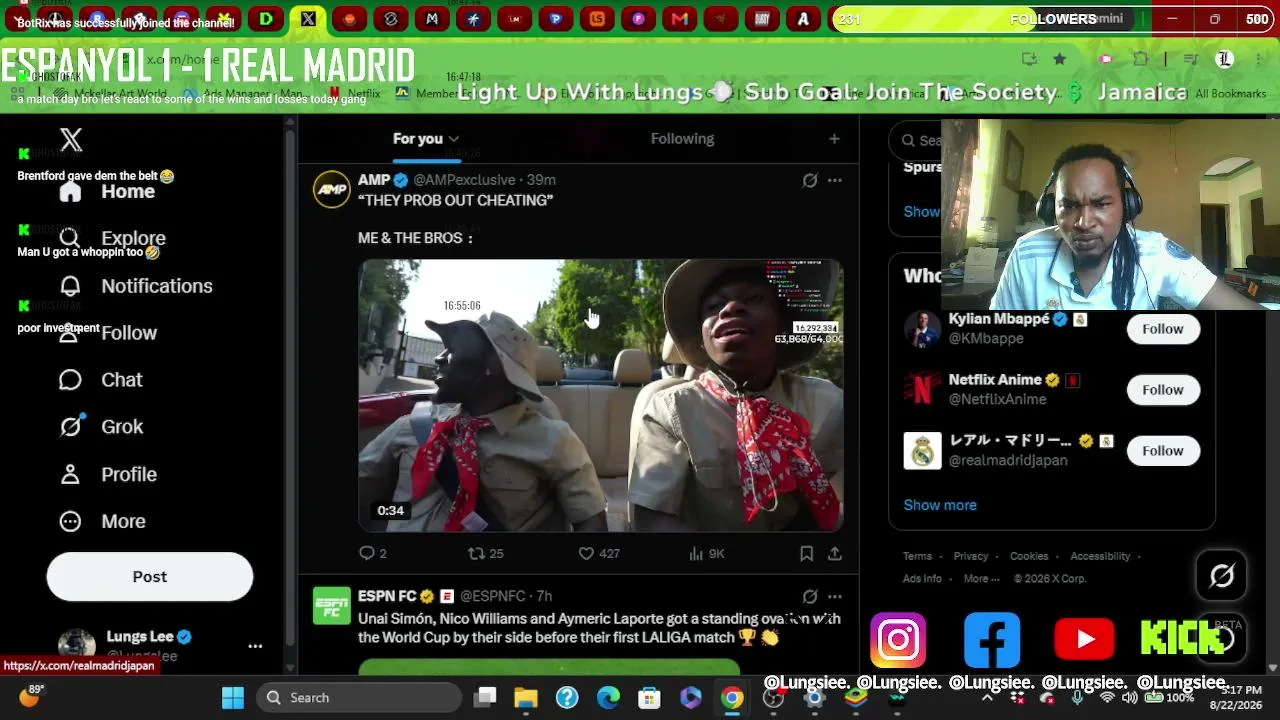Screen dimensions: 1280x720
Task: Open more options on ESPN FC post
Action: pos(835,597)
